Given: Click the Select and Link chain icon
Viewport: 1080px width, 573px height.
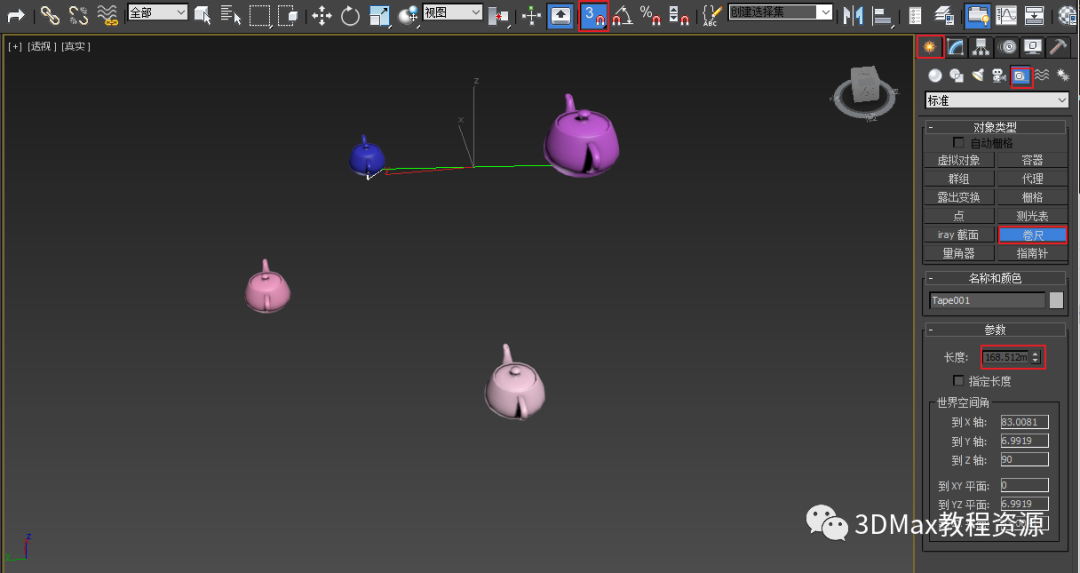Looking at the screenshot, I should click(x=50, y=15).
